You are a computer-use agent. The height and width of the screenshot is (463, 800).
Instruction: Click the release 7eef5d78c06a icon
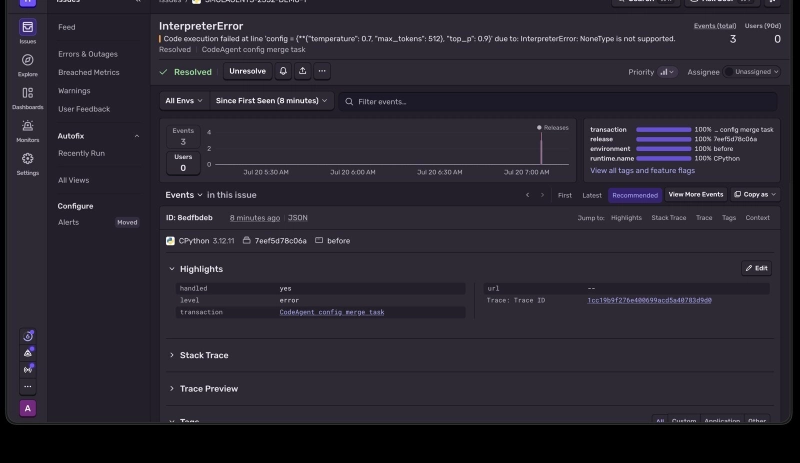coord(246,240)
